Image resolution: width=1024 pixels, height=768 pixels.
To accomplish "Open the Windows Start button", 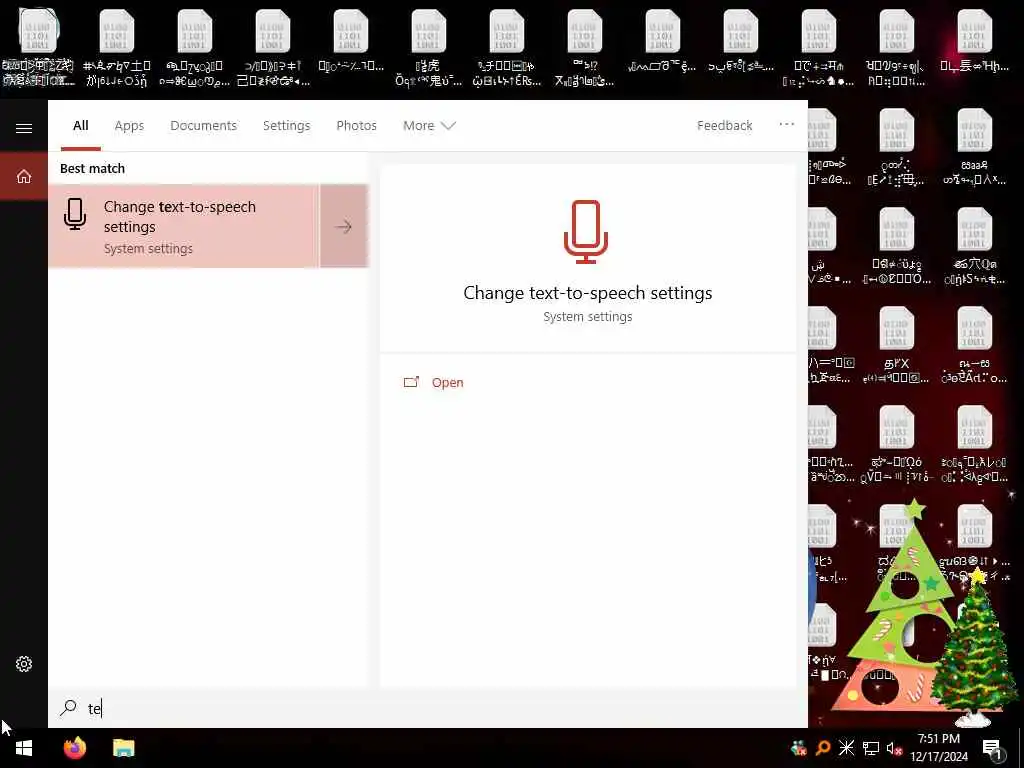I will (x=24, y=748).
